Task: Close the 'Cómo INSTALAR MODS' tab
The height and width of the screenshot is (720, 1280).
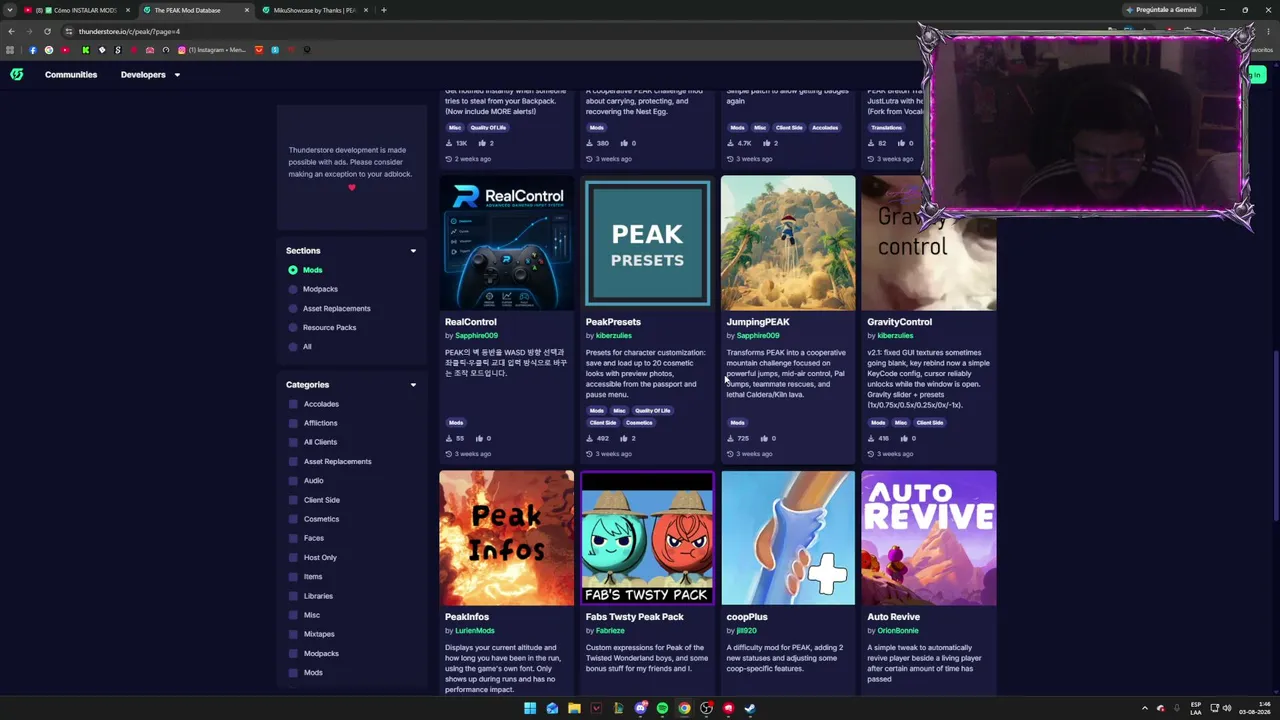Action: [127, 10]
